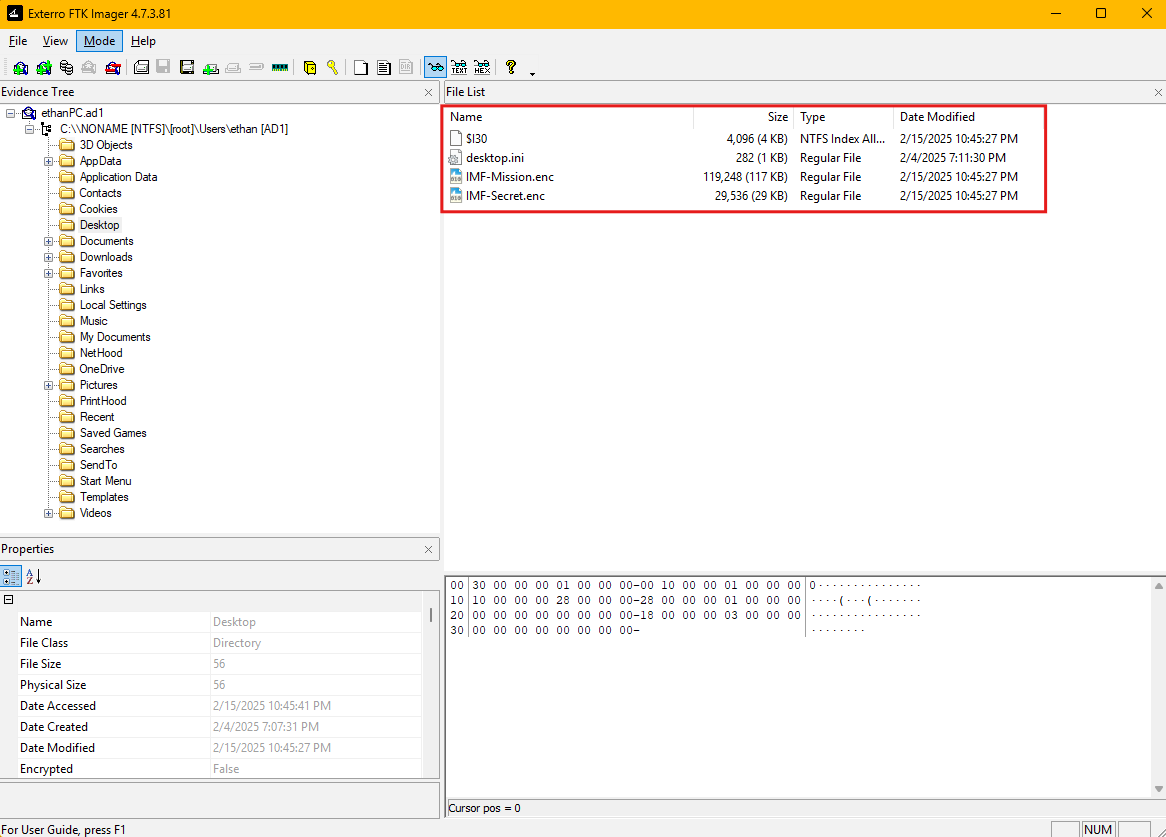Toggle automatic file preview mode (glasses icon)
This screenshot has height=837, width=1166.
(435, 68)
